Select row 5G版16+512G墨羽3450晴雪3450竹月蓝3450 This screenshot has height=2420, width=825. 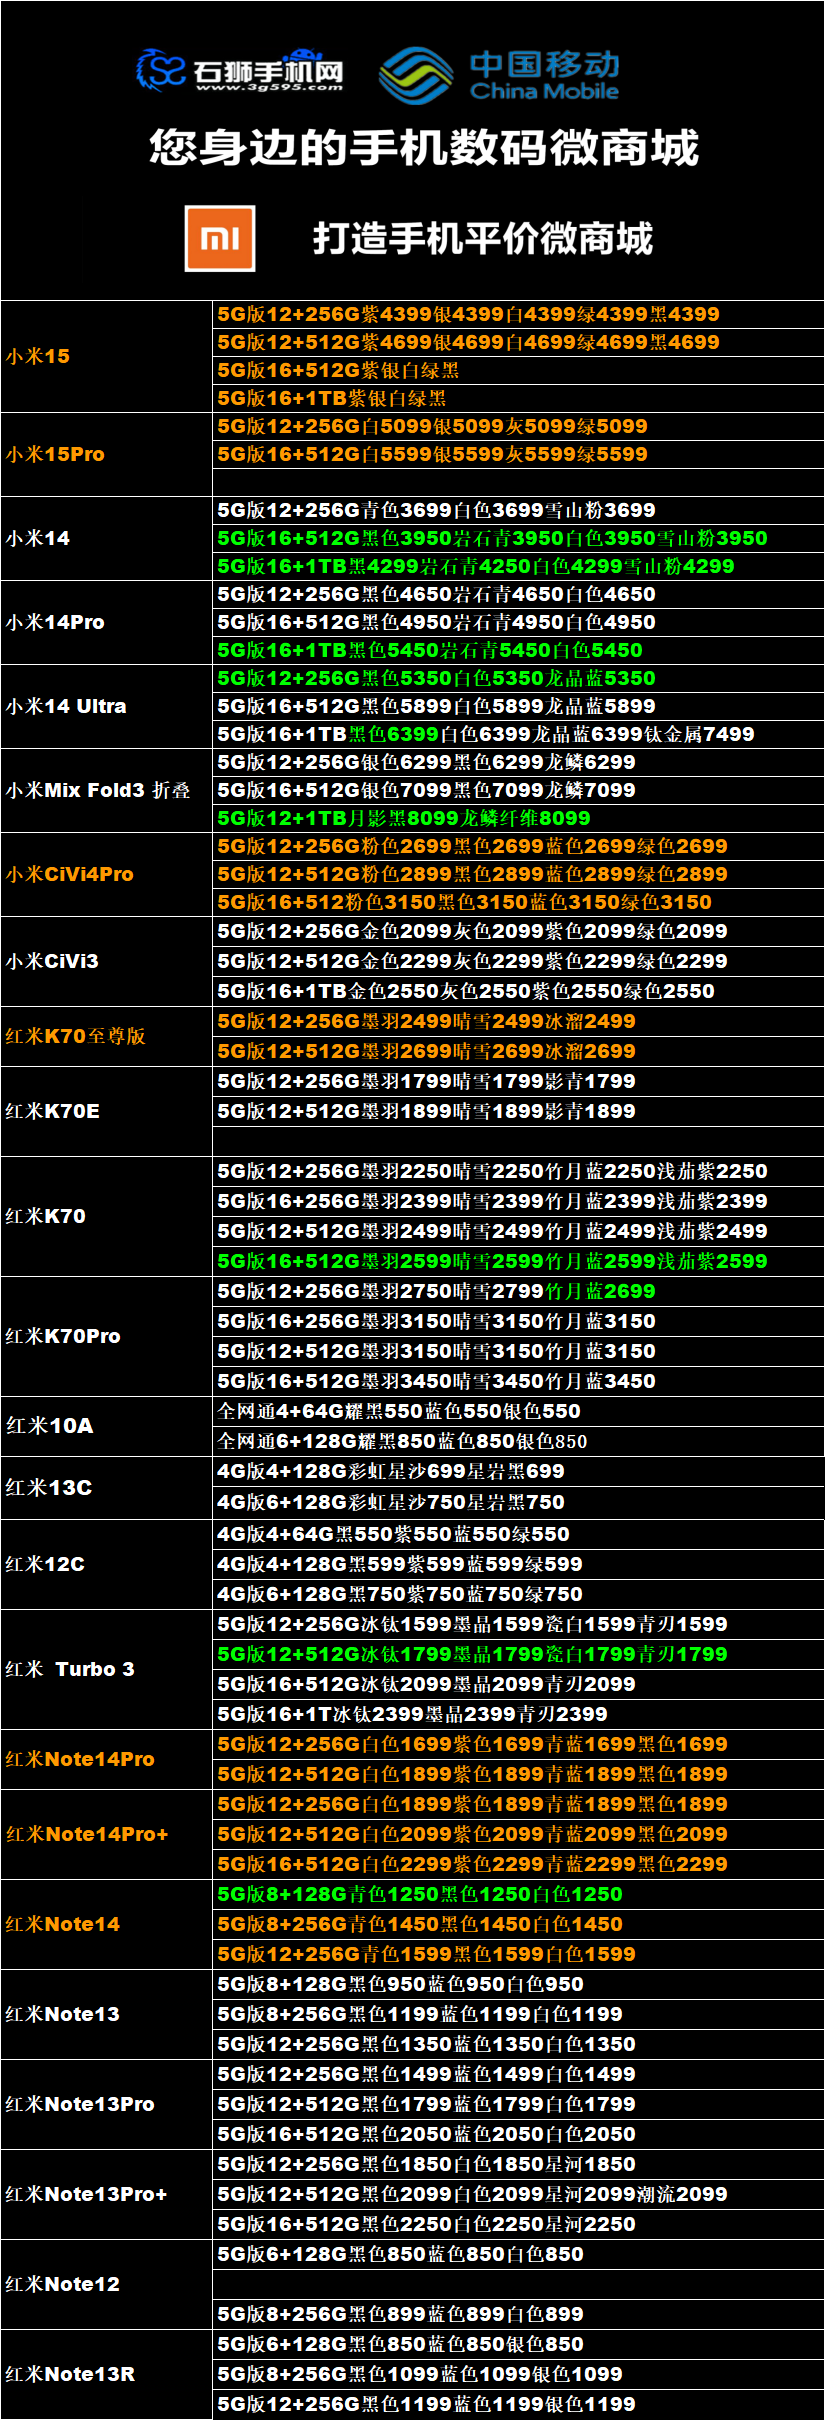(518, 1381)
